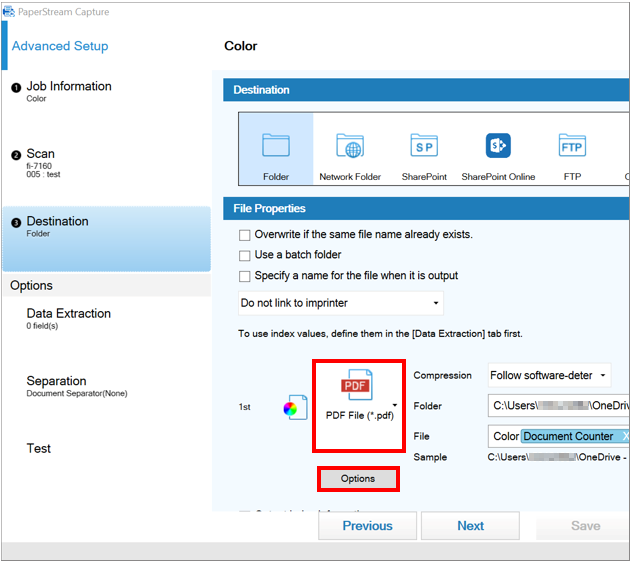Toggle Specify a name for the file checkbox
The height and width of the screenshot is (562, 631).
[x=245, y=276]
